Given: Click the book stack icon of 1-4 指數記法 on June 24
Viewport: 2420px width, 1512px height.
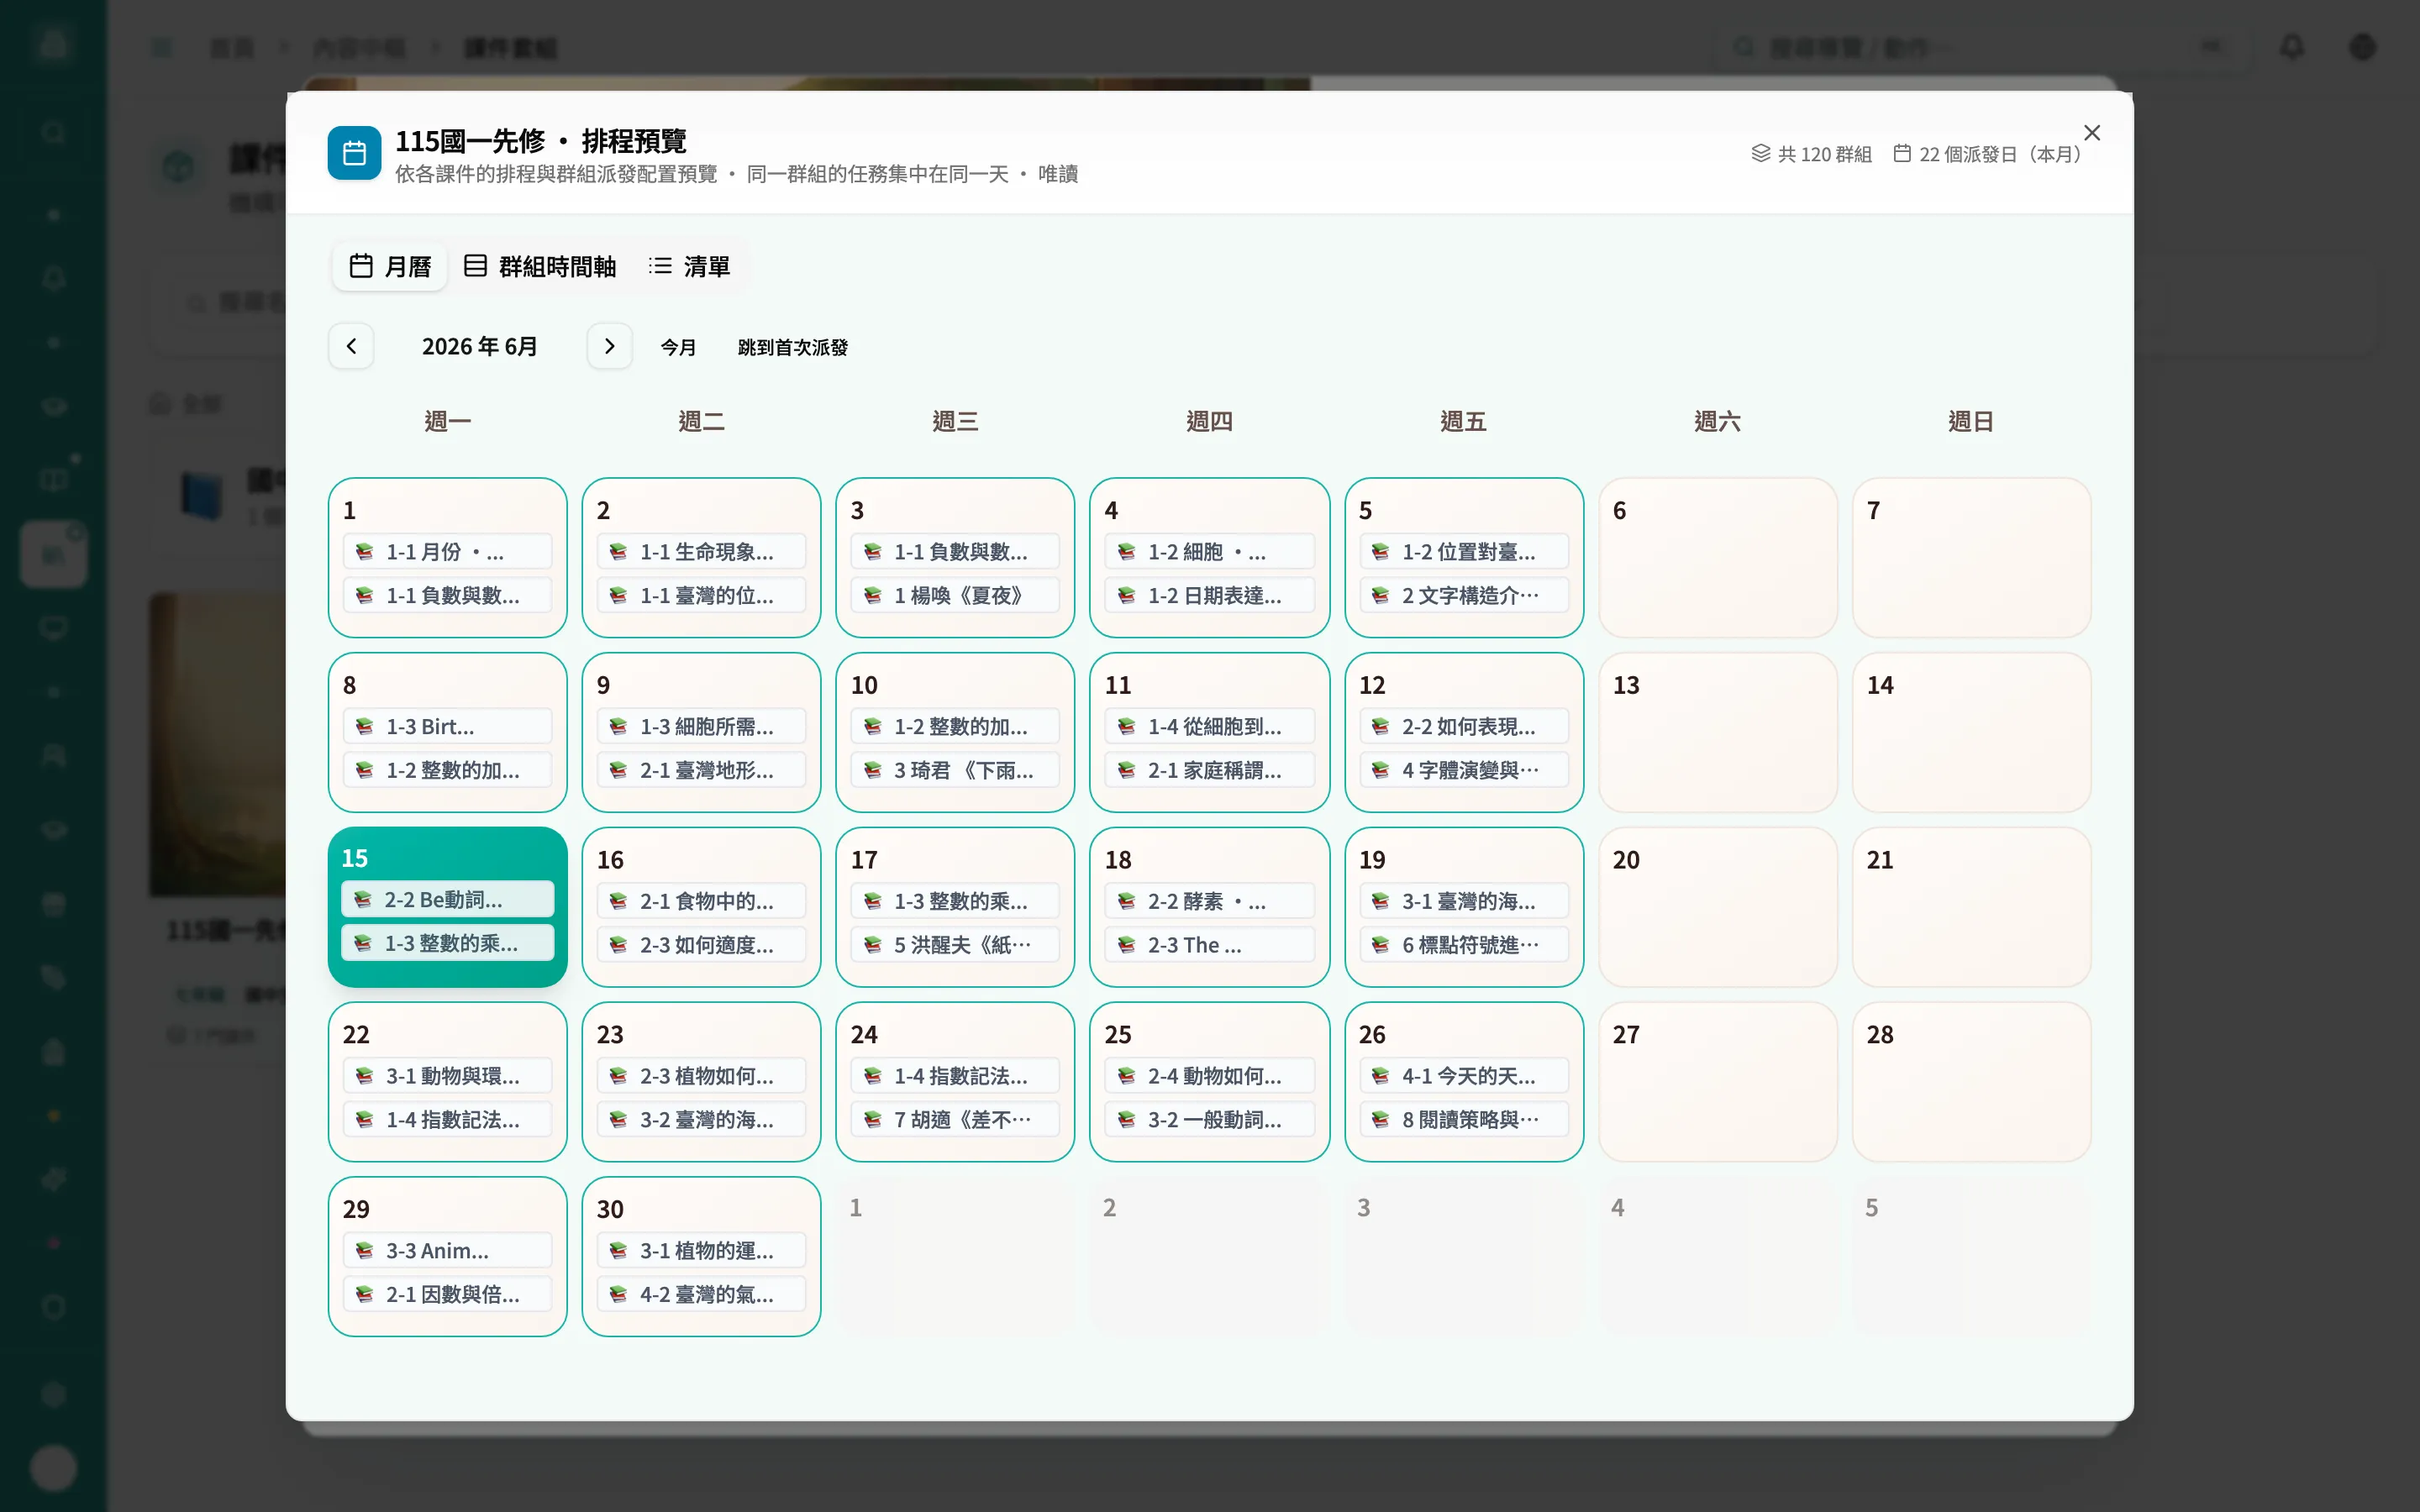Looking at the screenshot, I should (x=872, y=1076).
